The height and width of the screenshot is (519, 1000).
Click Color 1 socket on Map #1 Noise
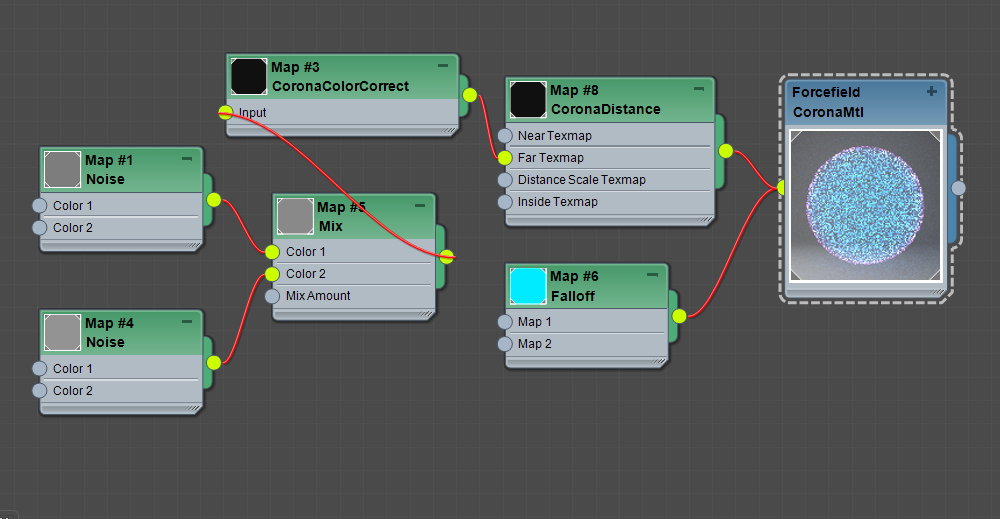(x=40, y=205)
